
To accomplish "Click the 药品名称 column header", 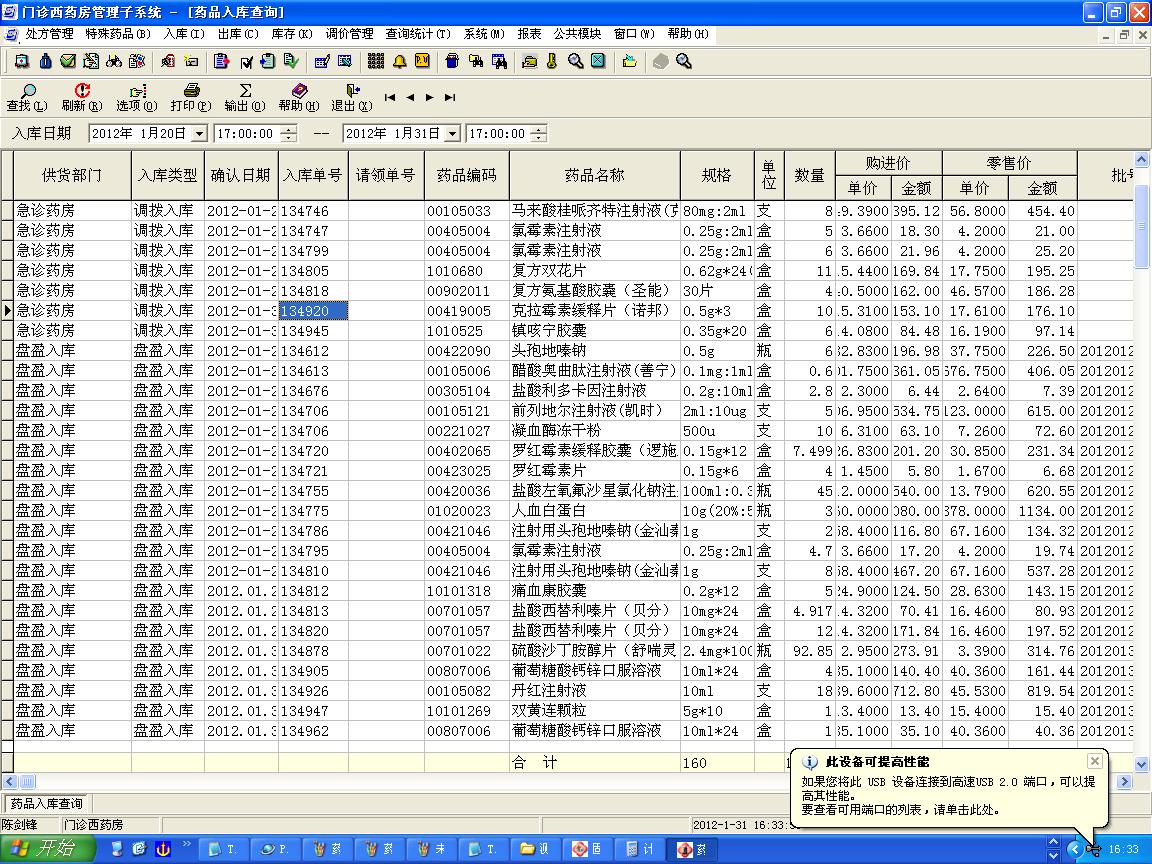I will coord(594,176).
